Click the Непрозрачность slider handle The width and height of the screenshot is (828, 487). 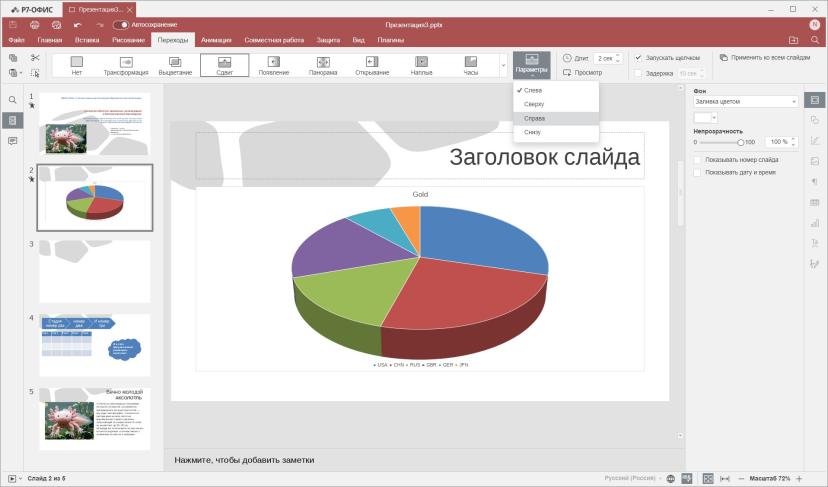point(741,142)
